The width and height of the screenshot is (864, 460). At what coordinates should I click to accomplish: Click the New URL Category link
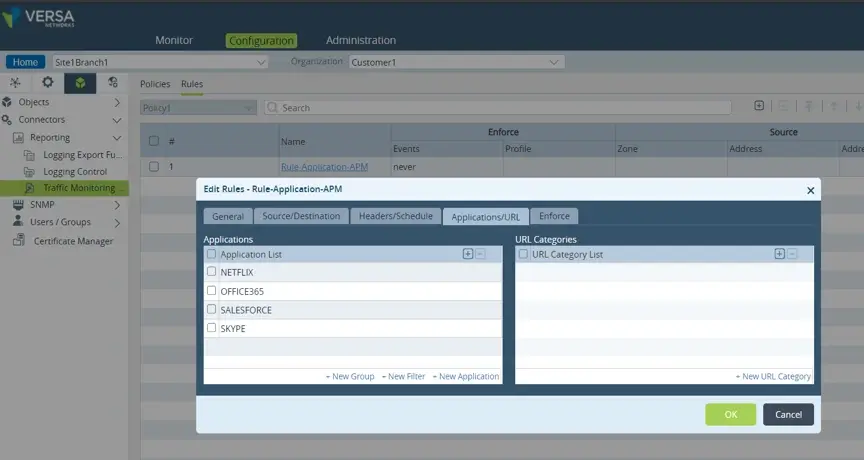(773, 377)
